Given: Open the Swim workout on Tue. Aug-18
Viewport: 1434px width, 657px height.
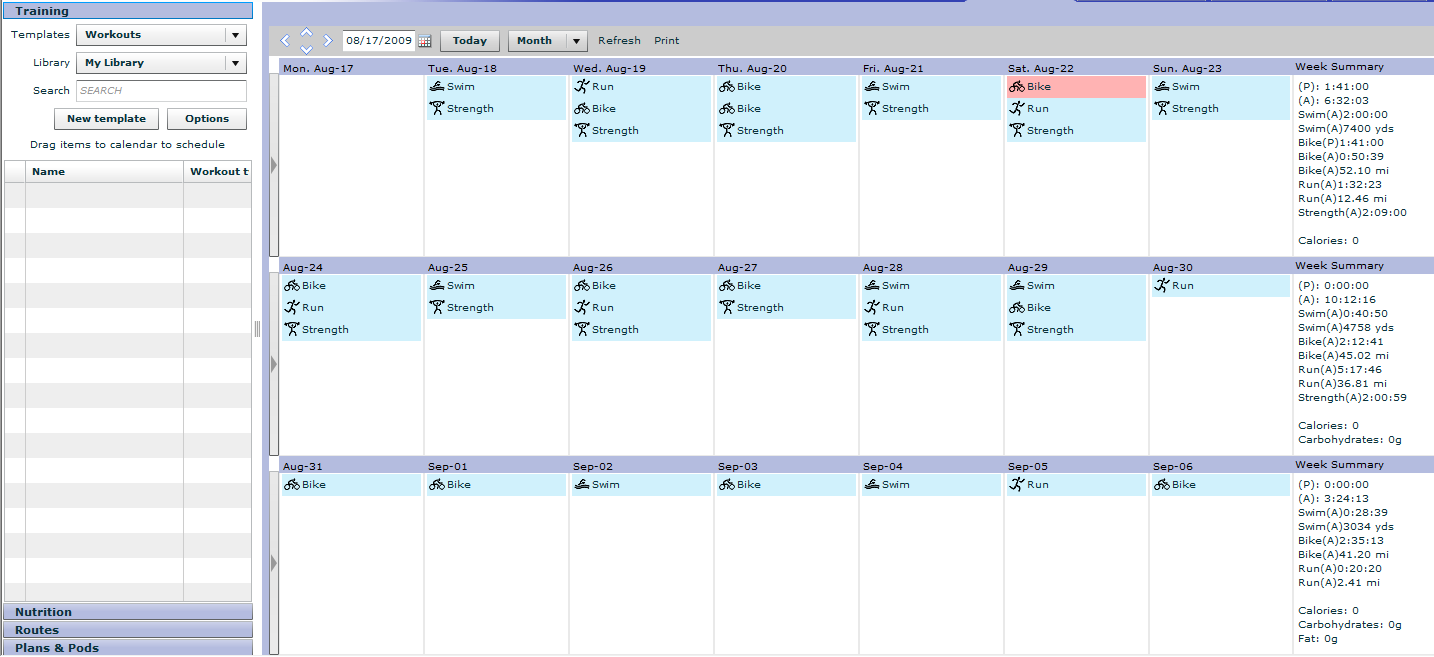Looking at the screenshot, I should coord(496,87).
